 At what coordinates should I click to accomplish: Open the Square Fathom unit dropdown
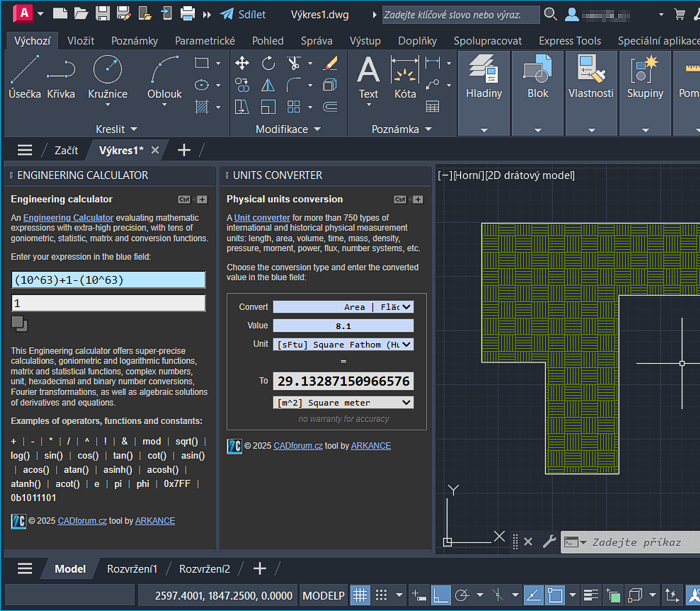[x=343, y=345]
